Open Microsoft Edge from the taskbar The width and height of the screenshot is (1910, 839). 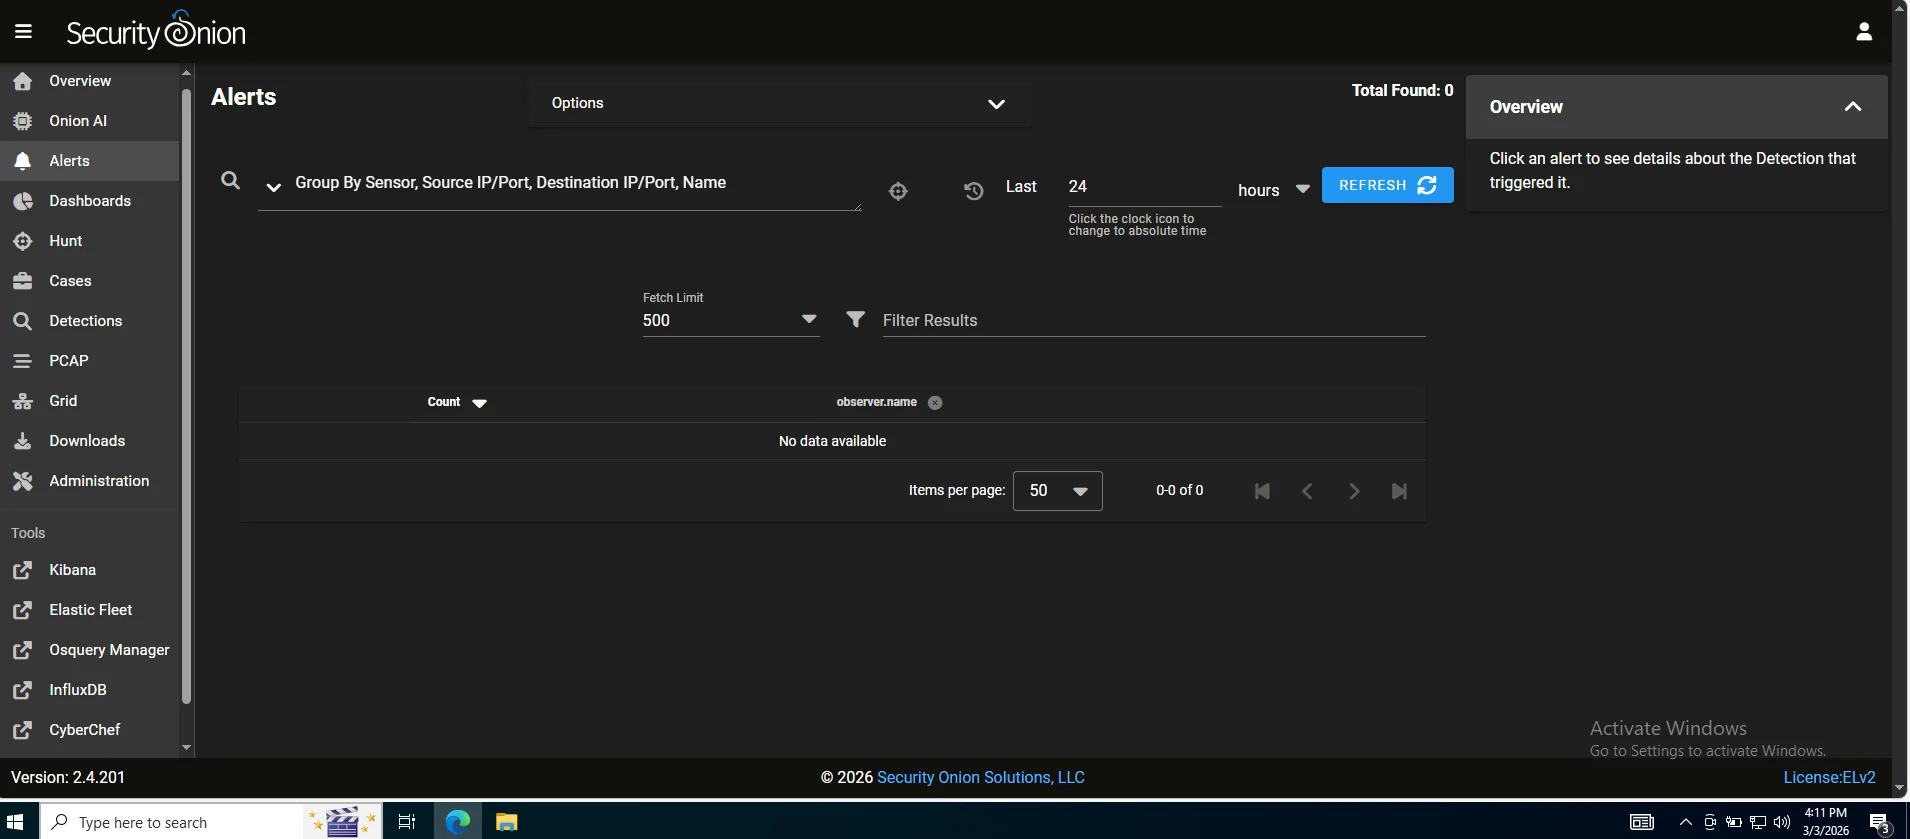pyautogui.click(x=458, y=822)
